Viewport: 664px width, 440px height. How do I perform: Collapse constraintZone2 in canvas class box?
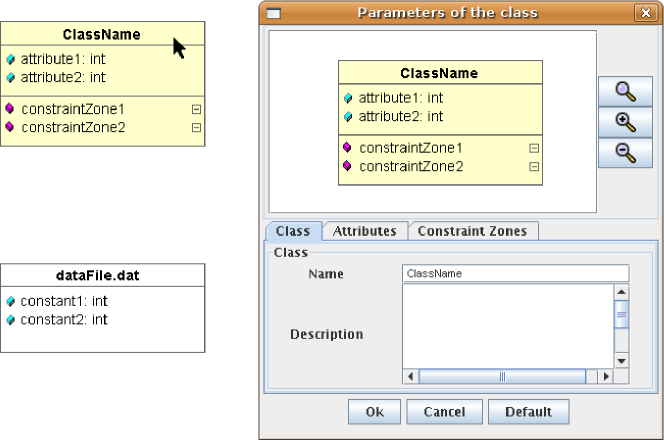coord(196,127)
